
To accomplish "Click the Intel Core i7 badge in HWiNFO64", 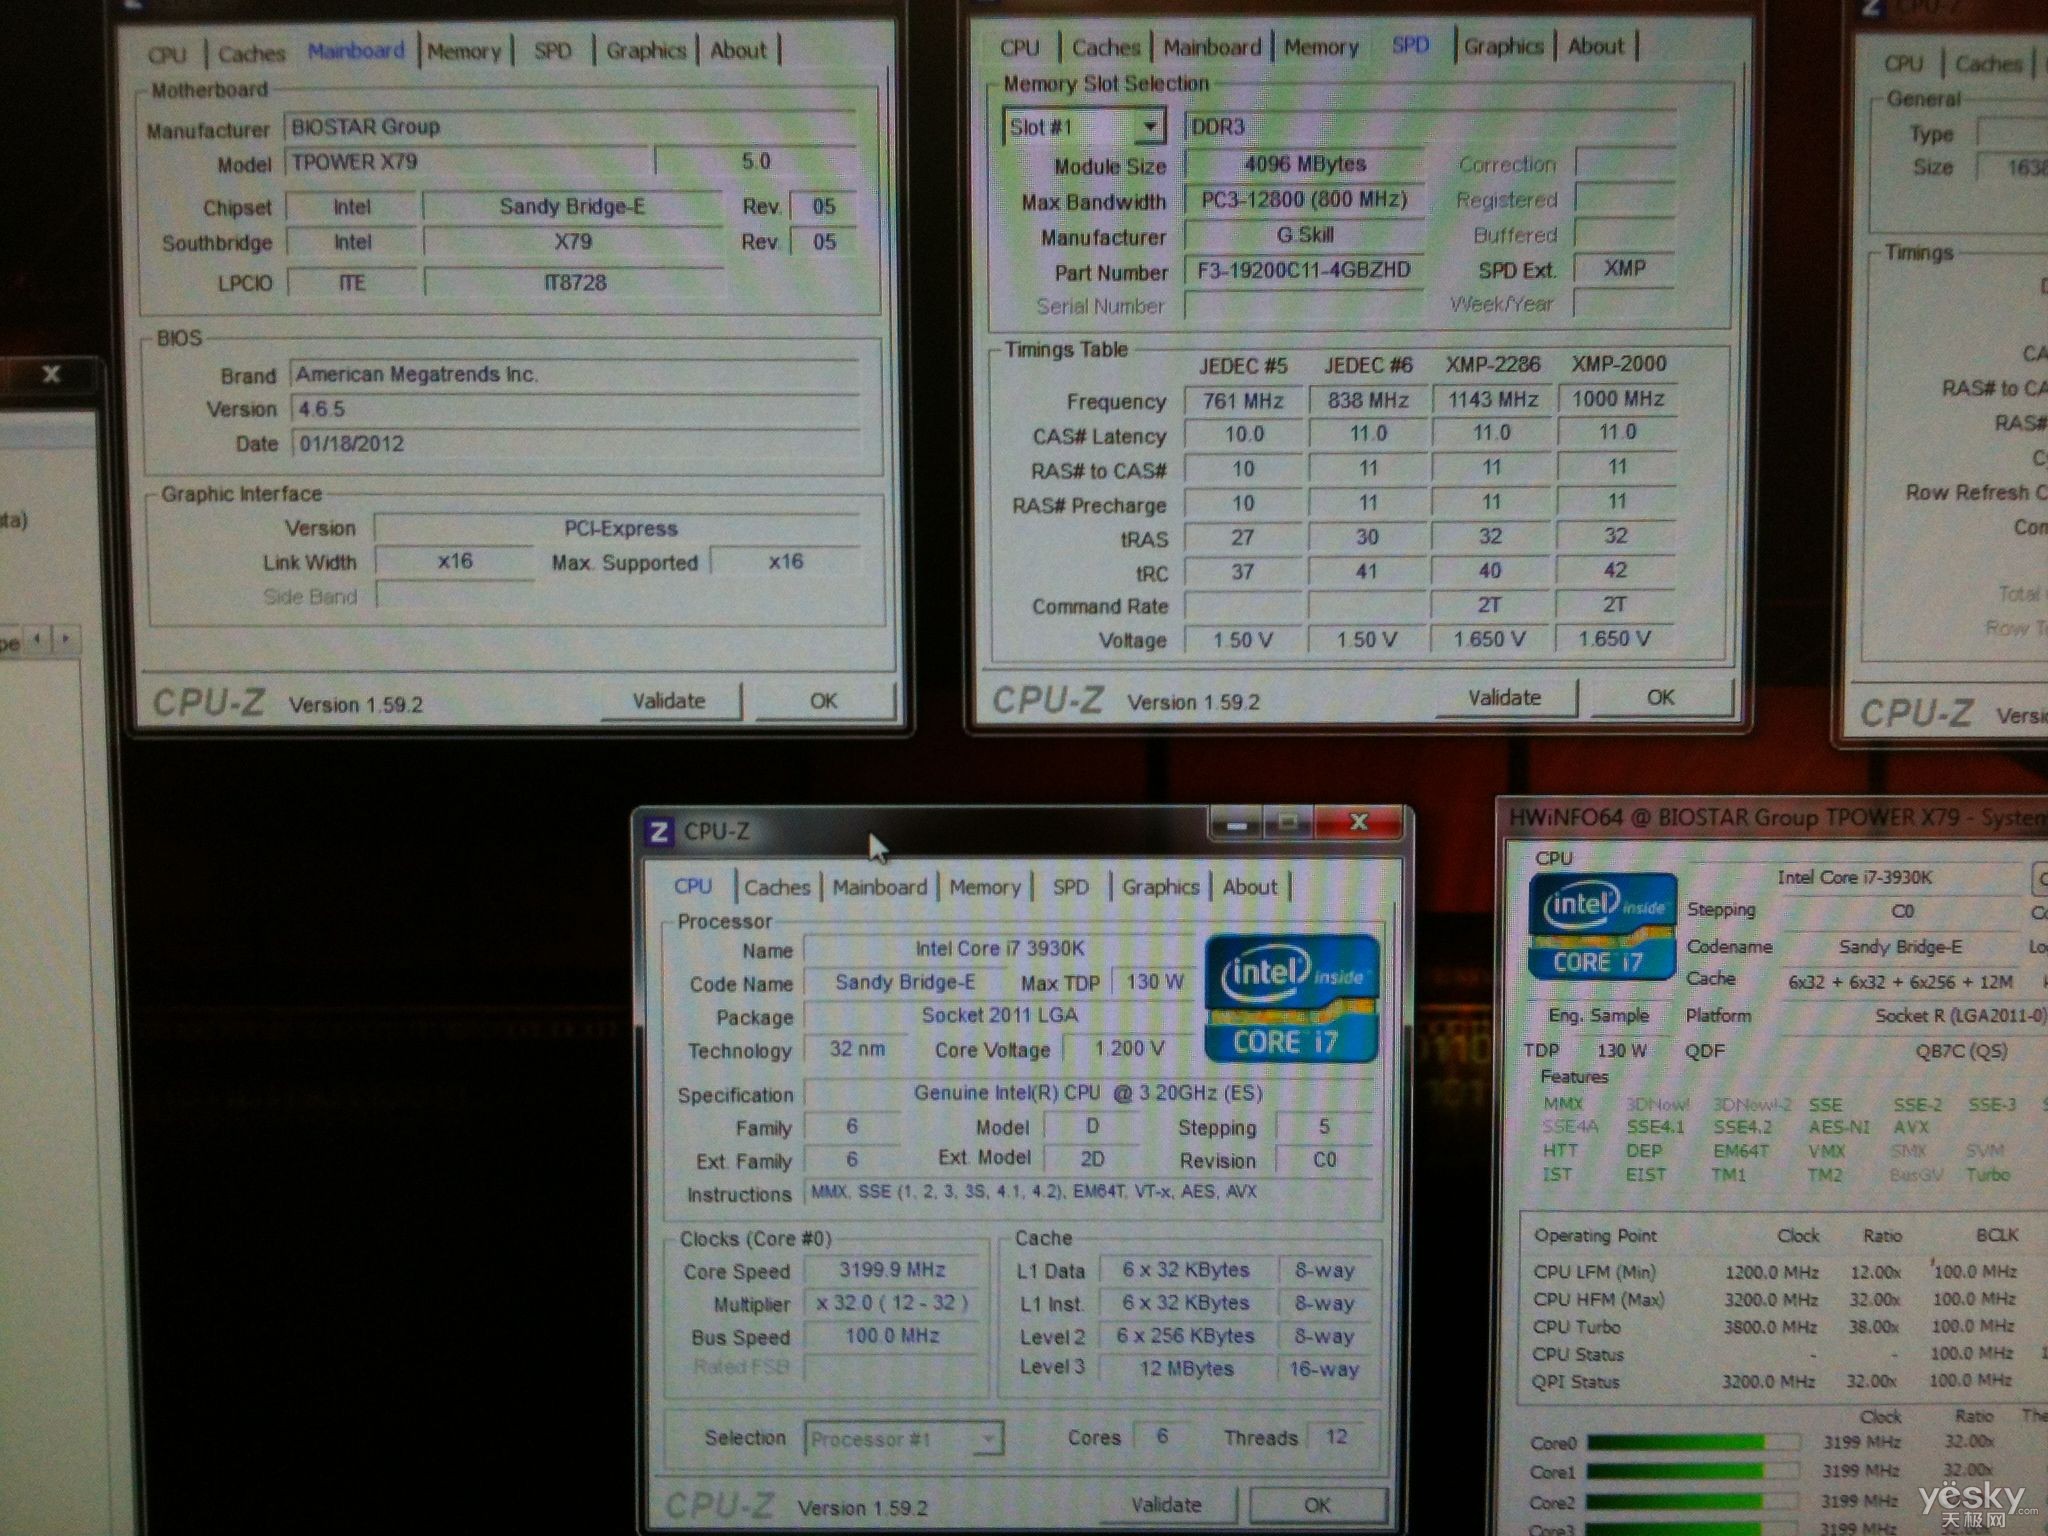I will point(1602,927).
